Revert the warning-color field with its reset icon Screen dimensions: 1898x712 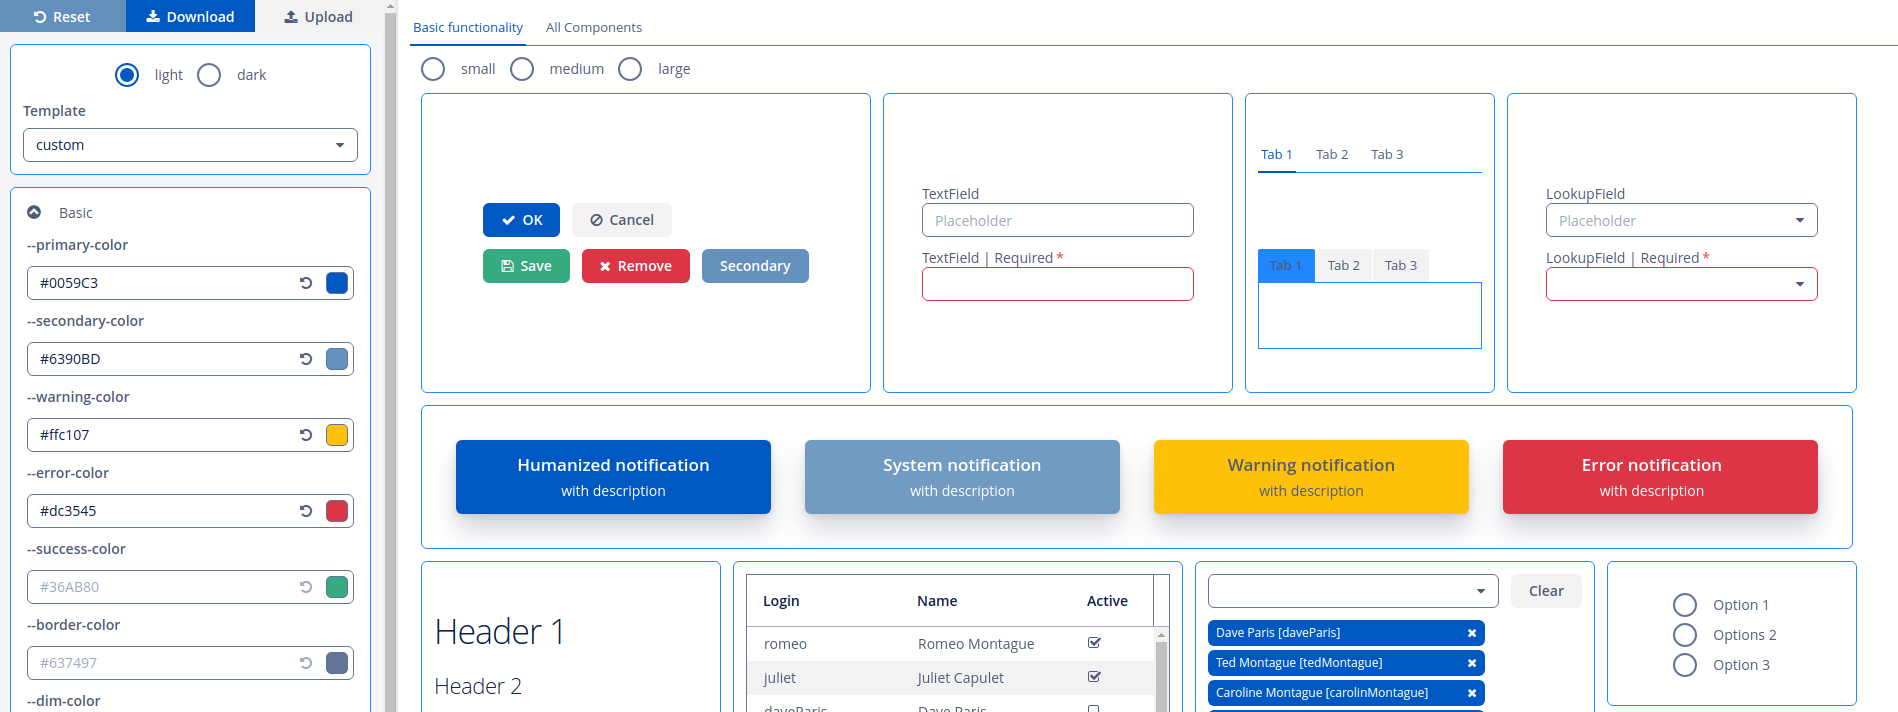[306, 435]
